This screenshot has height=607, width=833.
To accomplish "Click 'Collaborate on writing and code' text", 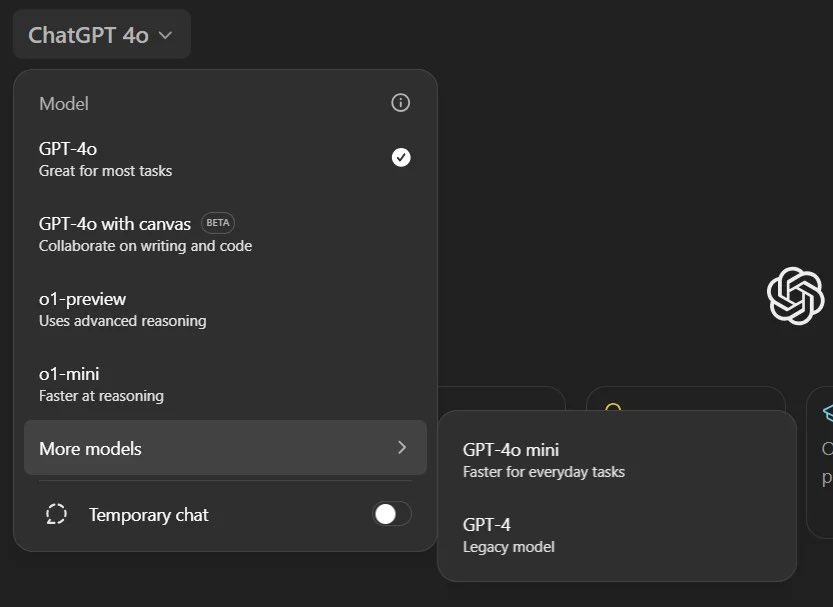I will pos(146,246).
